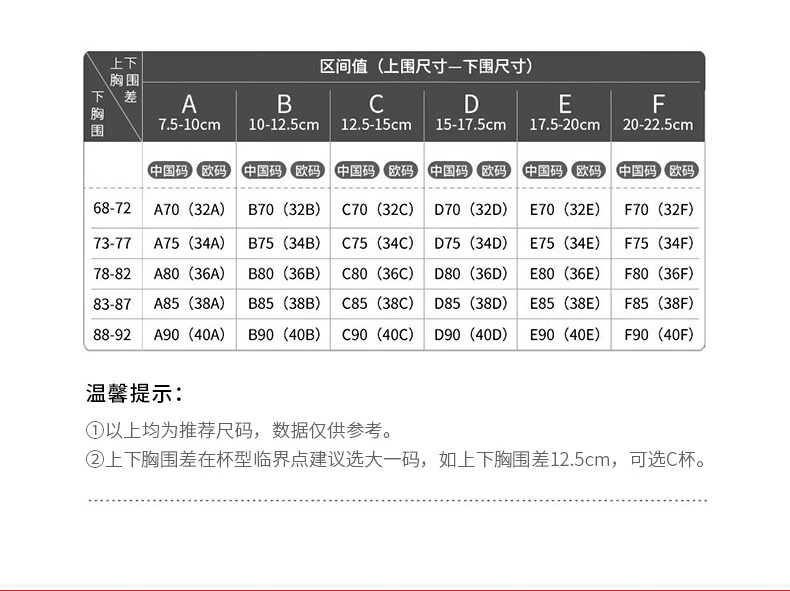
Task: Click the tip line starting with ②
Action: coord(397,460)
